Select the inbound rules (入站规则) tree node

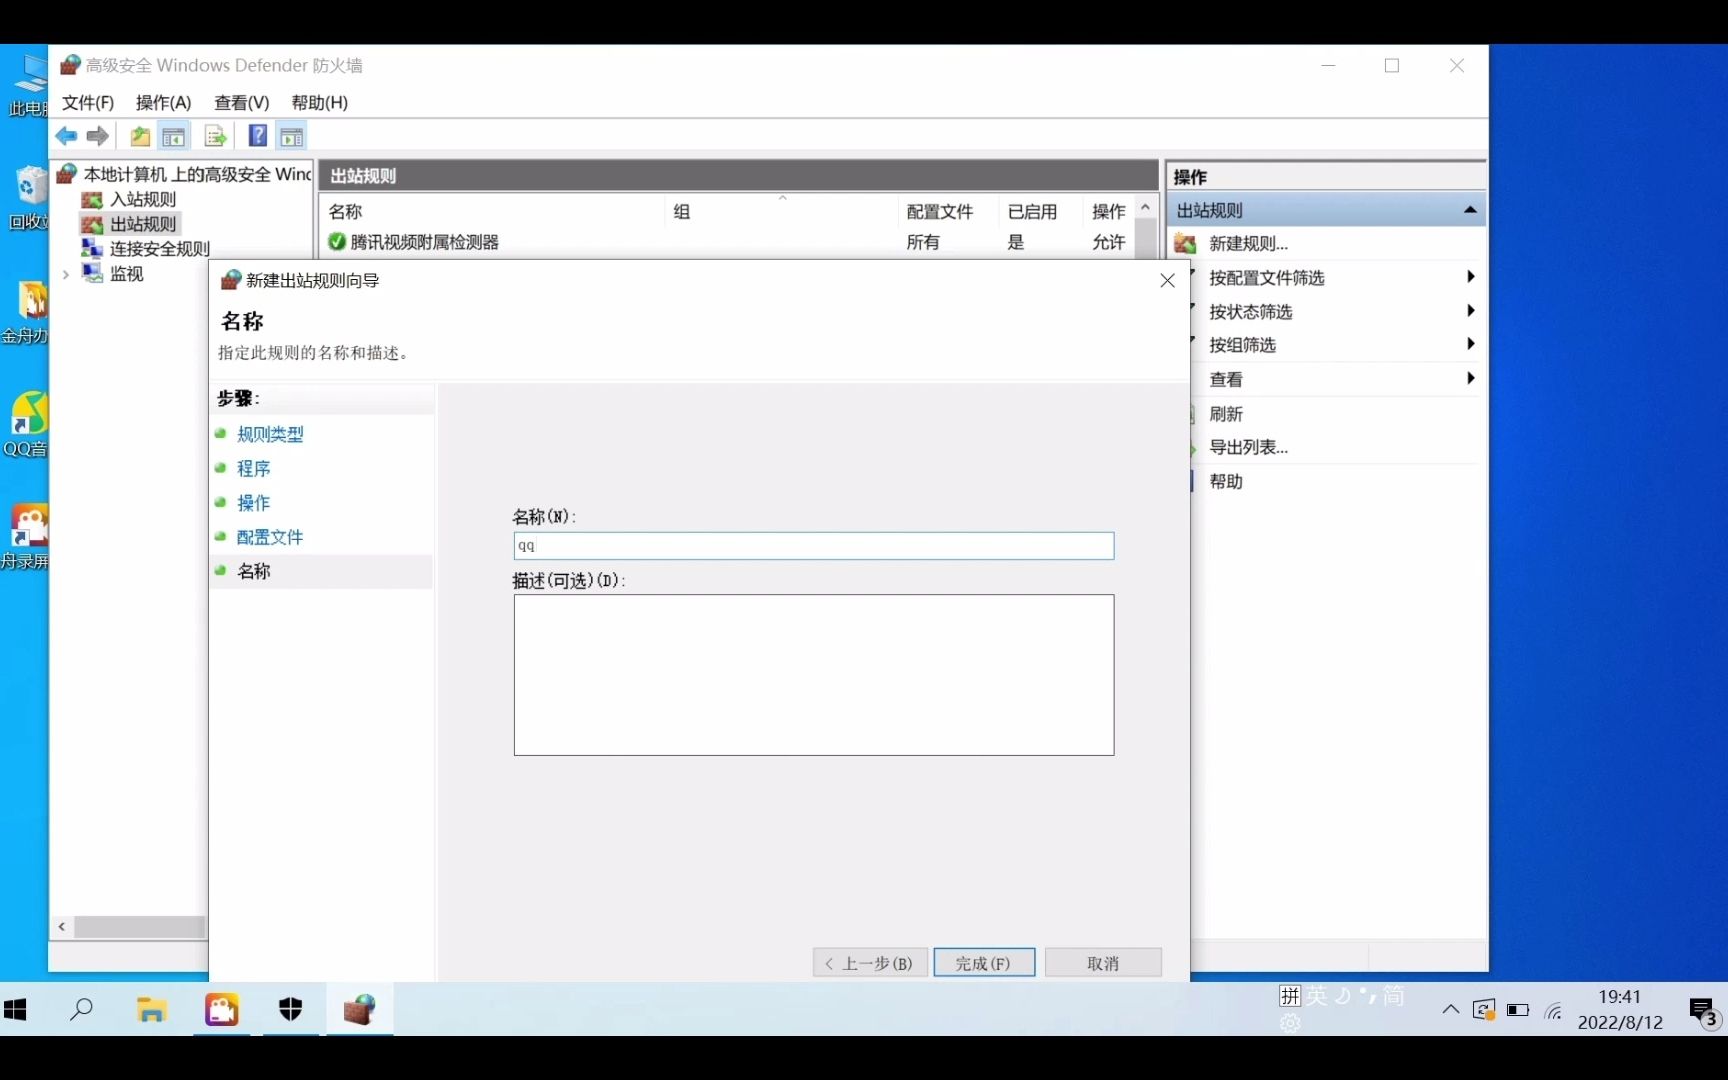pyautogui.click(x=143, y=199)
